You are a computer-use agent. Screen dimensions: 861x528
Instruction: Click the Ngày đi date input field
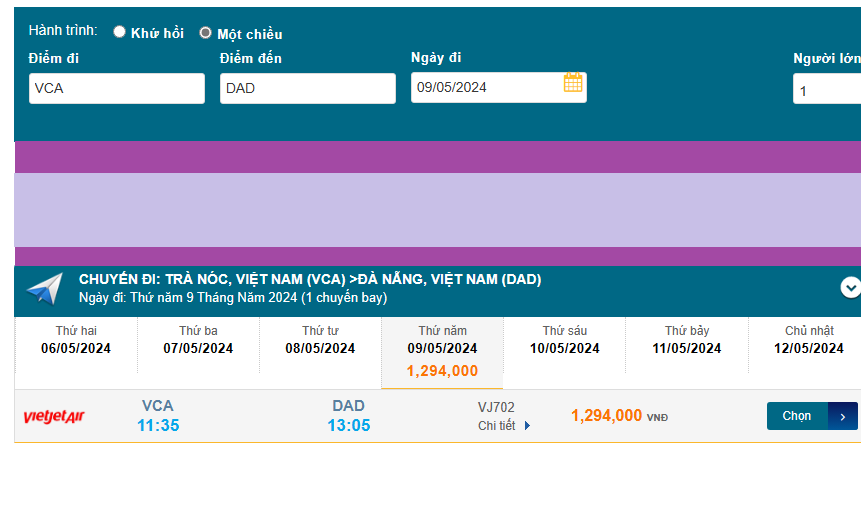pos(485,88)
